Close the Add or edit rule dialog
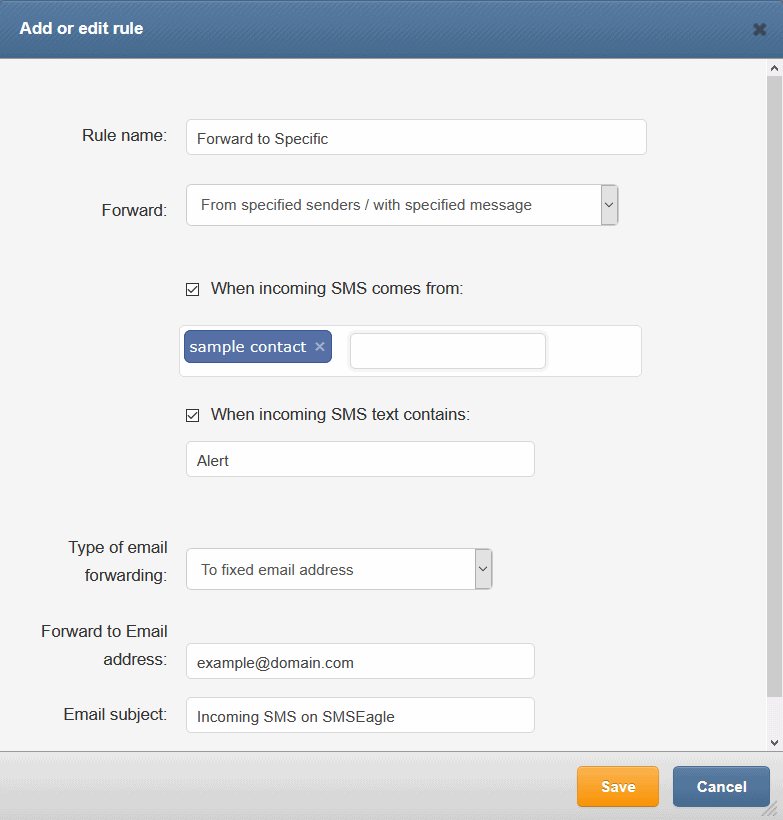783x820 pixels. pos(759,29)
